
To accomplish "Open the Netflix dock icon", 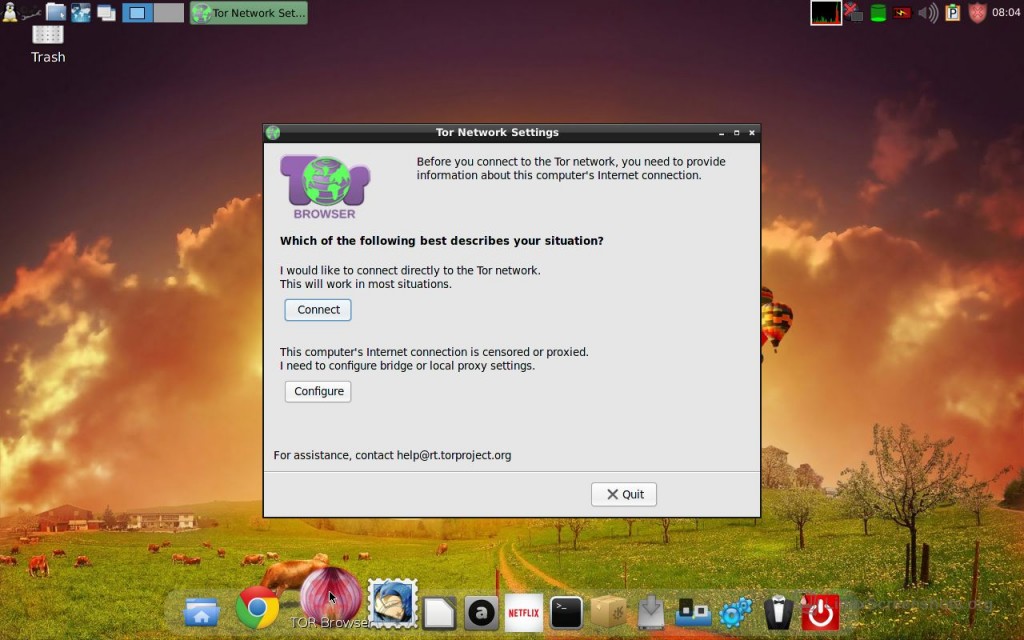I will pyautogui.click(x=524, y=612).
